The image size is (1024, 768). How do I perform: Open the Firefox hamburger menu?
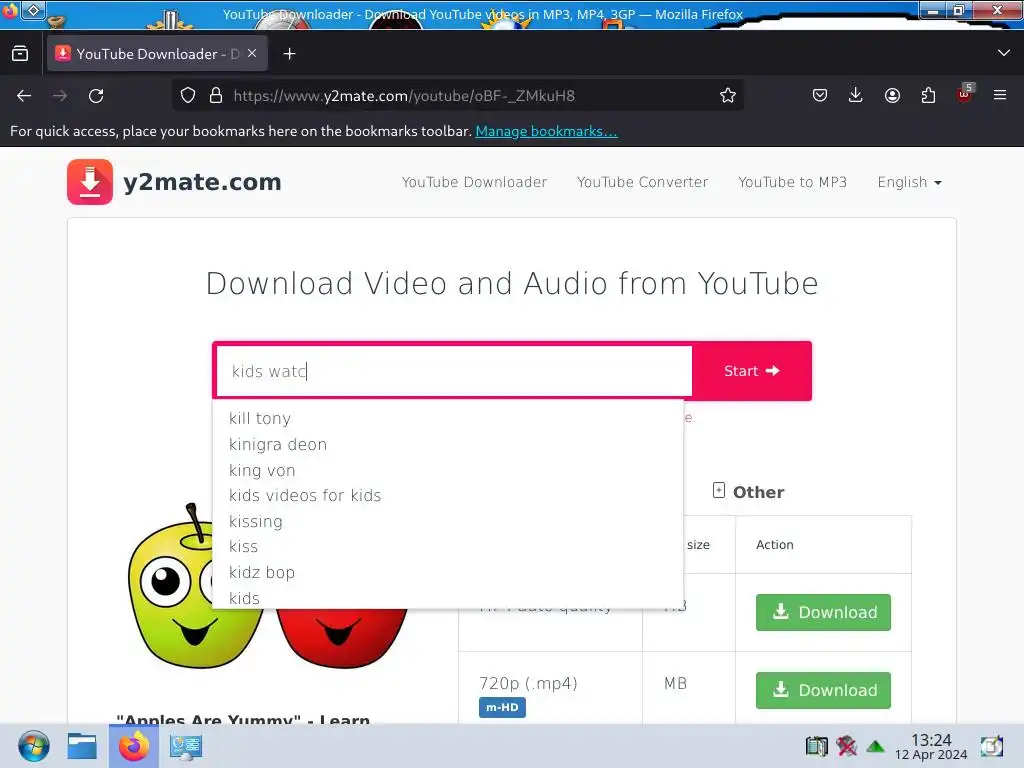(1000, 95)
